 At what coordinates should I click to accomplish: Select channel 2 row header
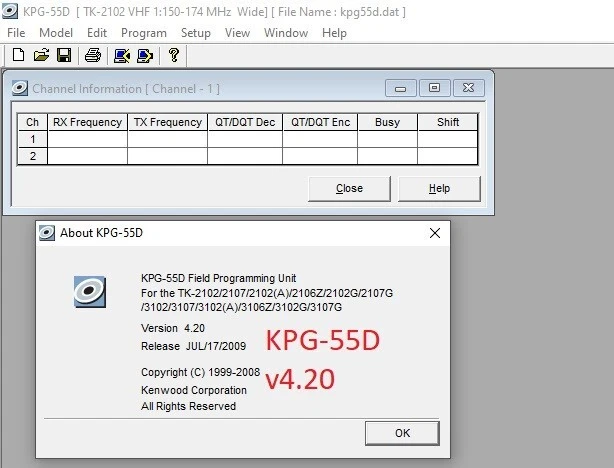coord(33,156)
